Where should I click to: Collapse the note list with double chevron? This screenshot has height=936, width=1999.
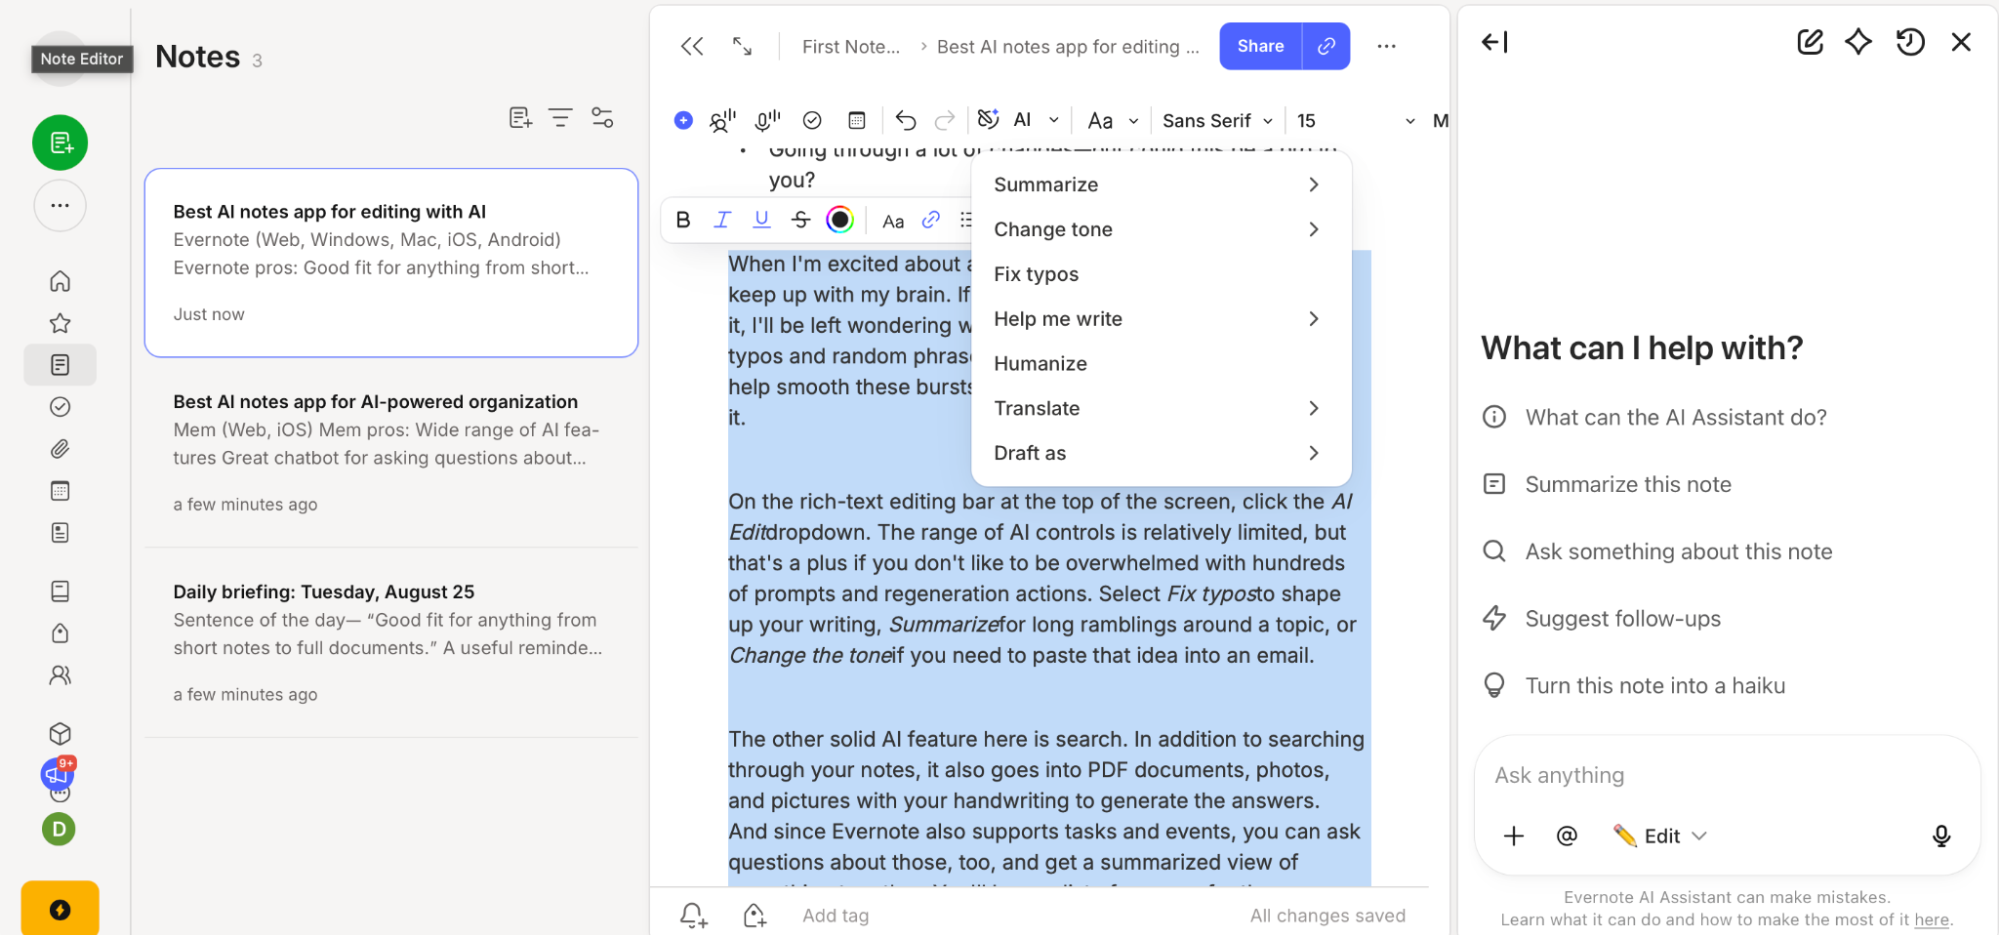[692, 46]
